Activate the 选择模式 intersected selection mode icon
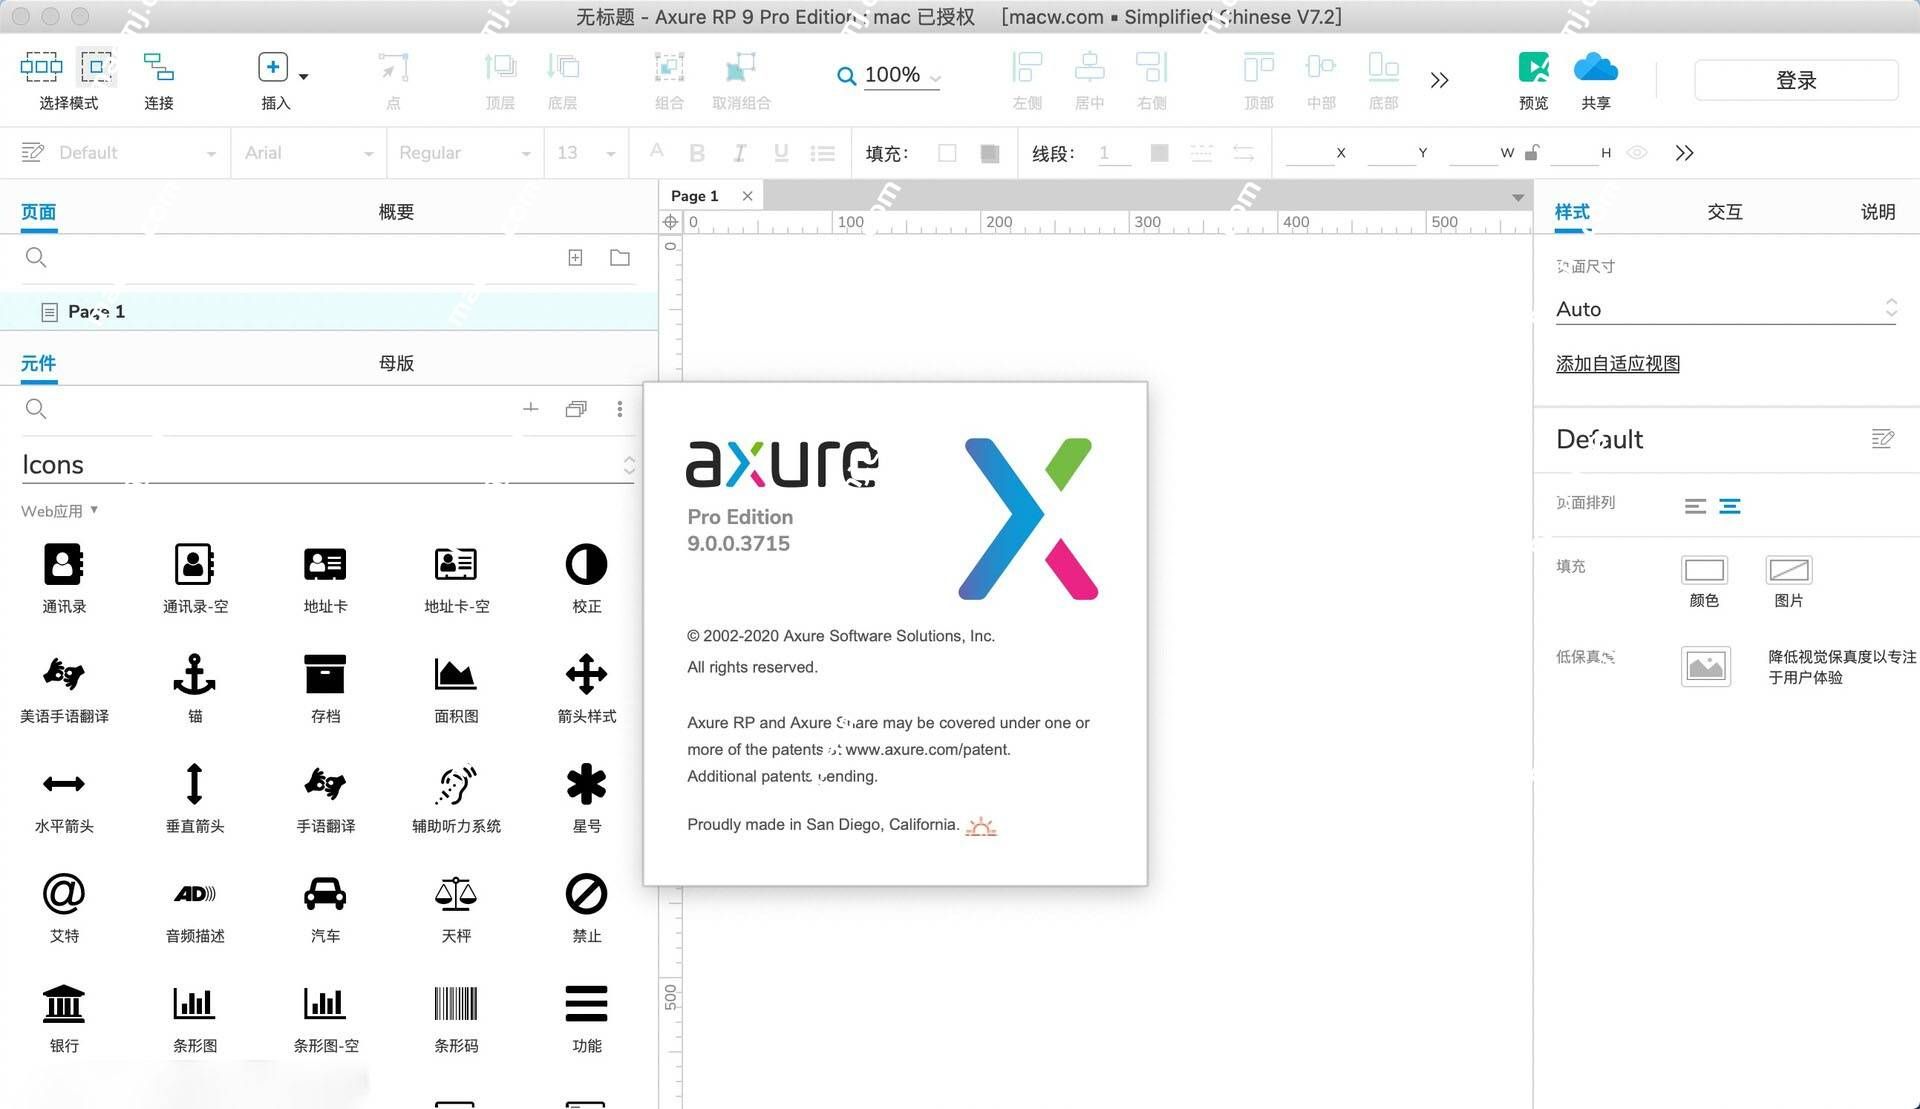Screen dimensions: 1920x1109 tap(41, 67)
